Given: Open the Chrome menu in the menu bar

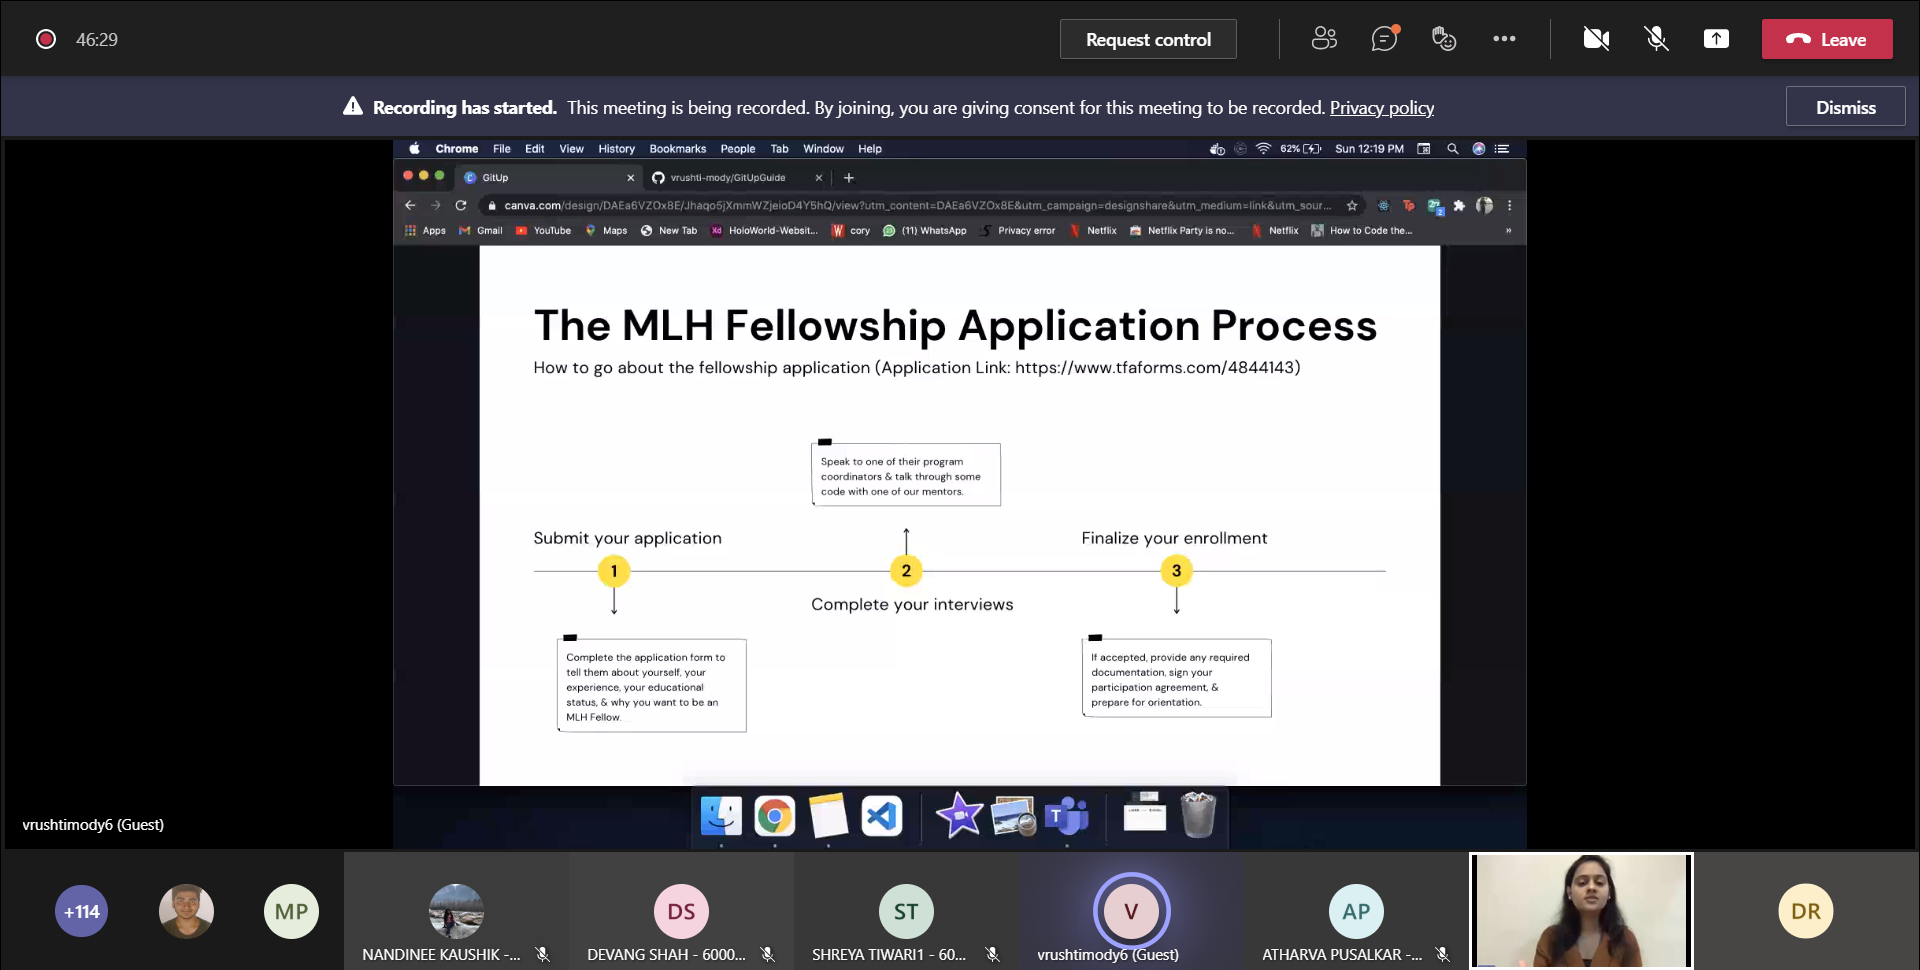Looking at the screenshot, I should coord(457,148).
